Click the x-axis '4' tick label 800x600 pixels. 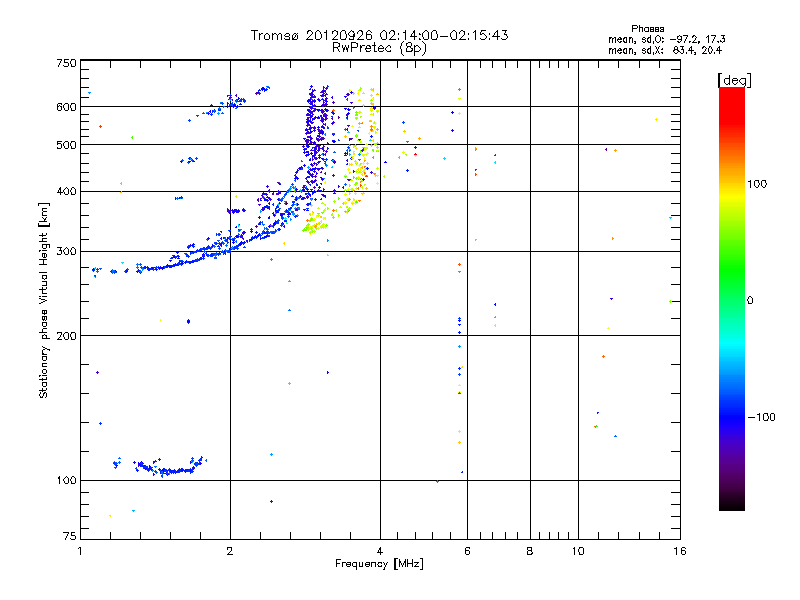pyautogui.click(x=380, y=551)
